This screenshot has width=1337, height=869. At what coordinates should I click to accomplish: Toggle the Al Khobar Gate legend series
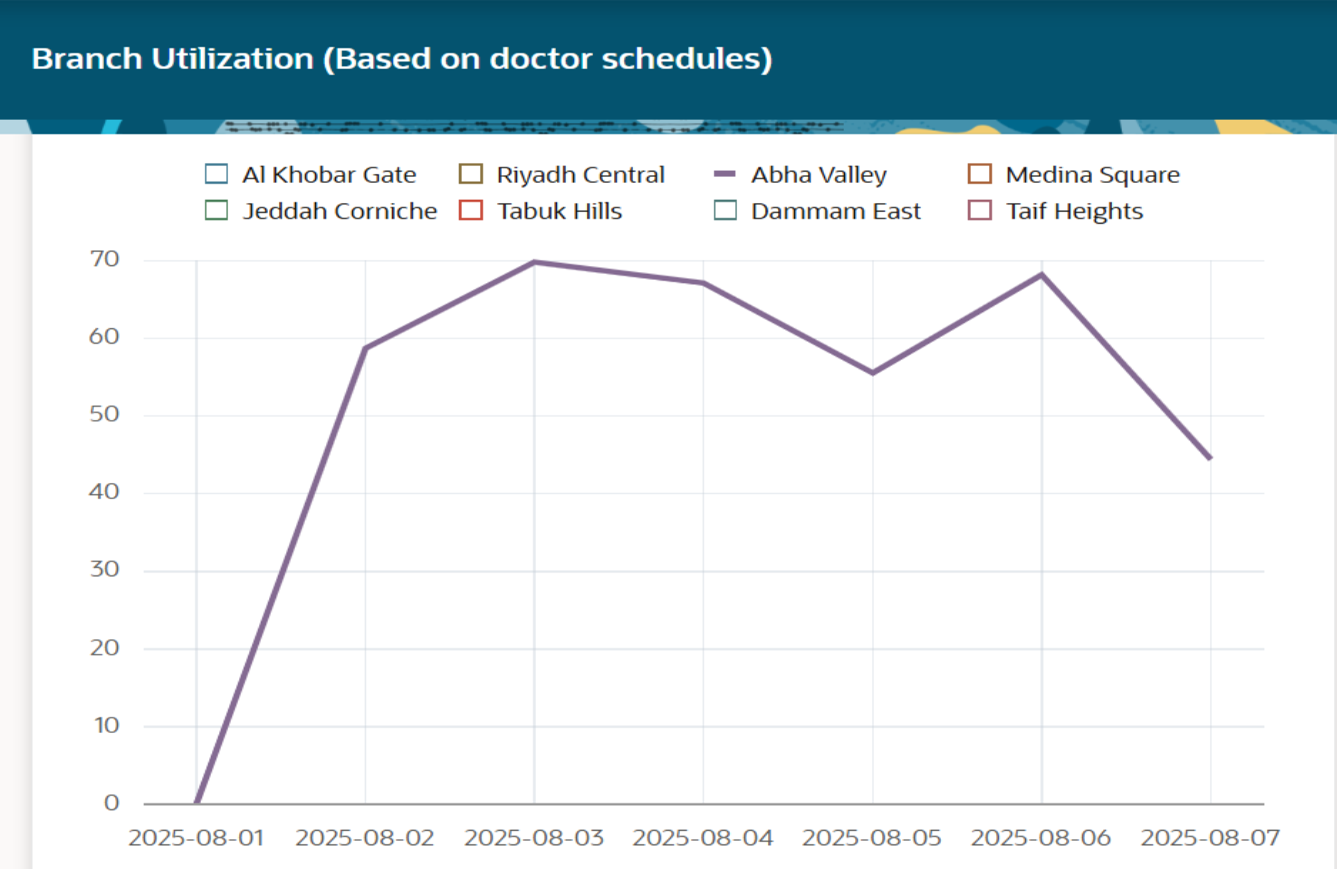coord(216,175)
